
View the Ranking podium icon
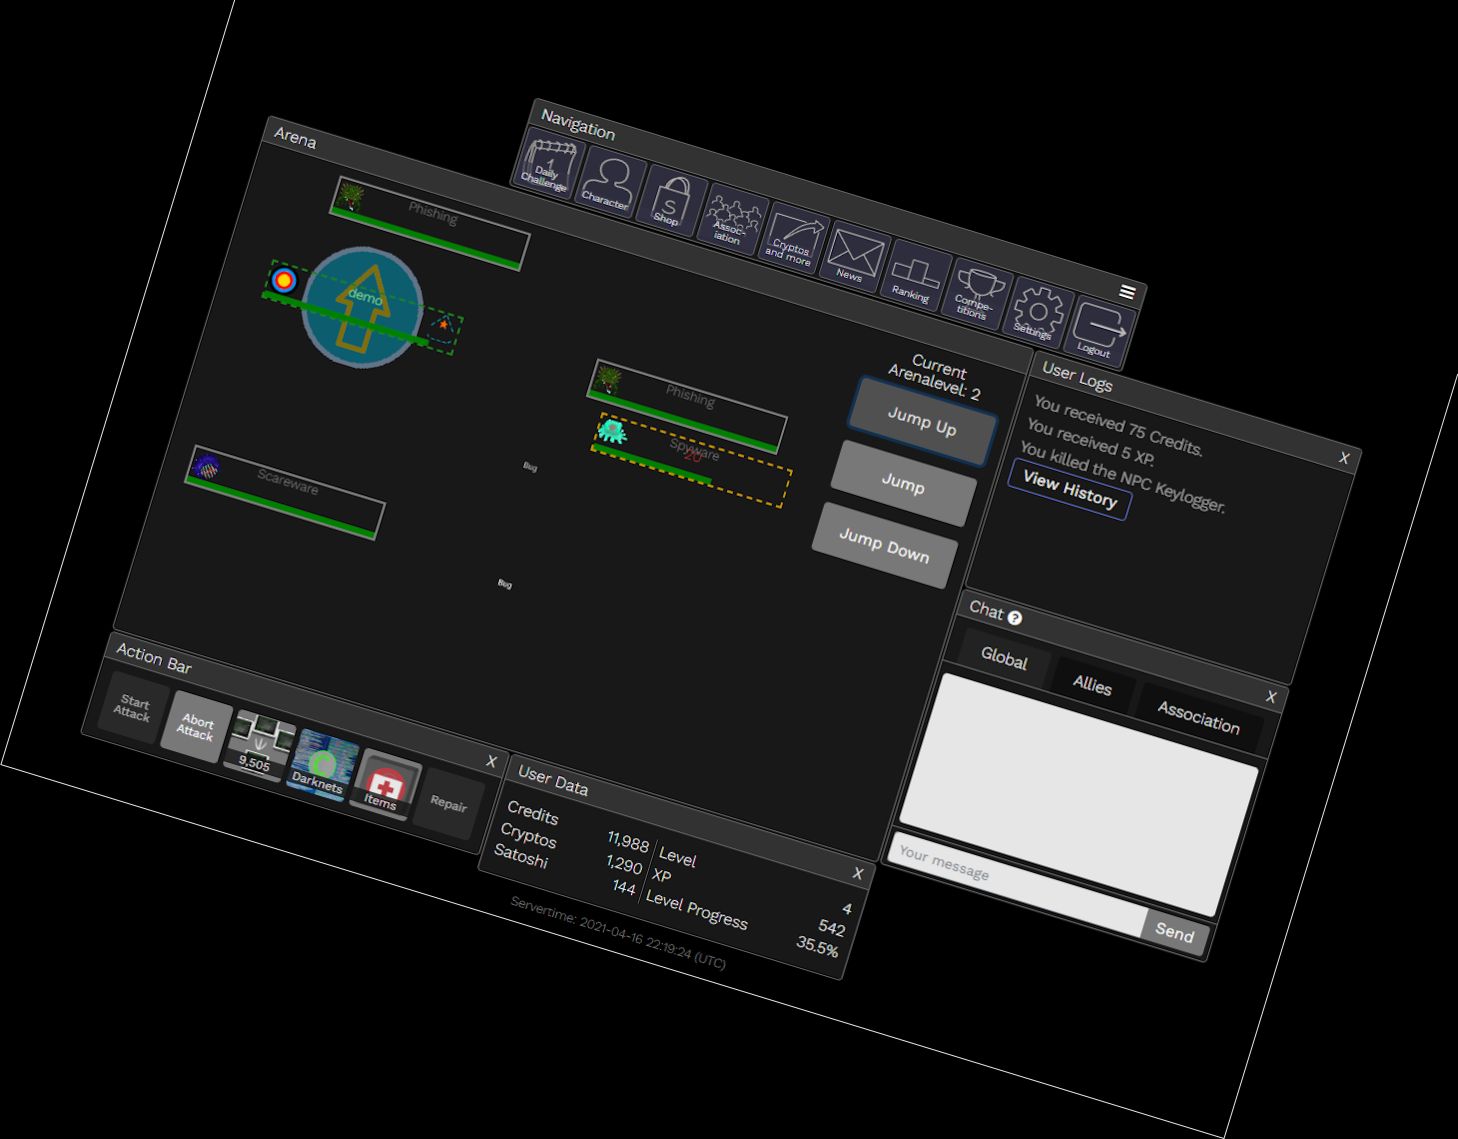point(914,274)
